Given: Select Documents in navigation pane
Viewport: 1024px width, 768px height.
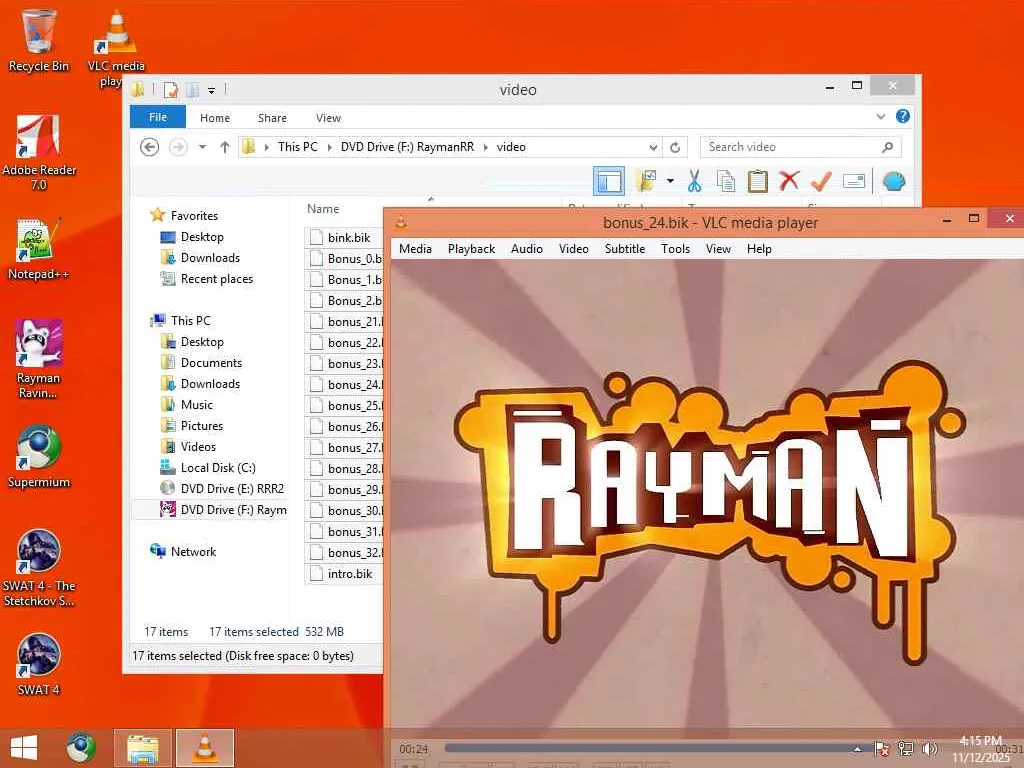Looking at the screenshot, I should pos(211,362).
